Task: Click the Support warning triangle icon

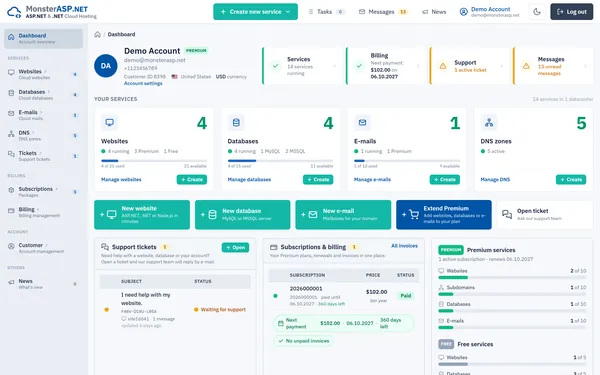Action: pos(443,66)
